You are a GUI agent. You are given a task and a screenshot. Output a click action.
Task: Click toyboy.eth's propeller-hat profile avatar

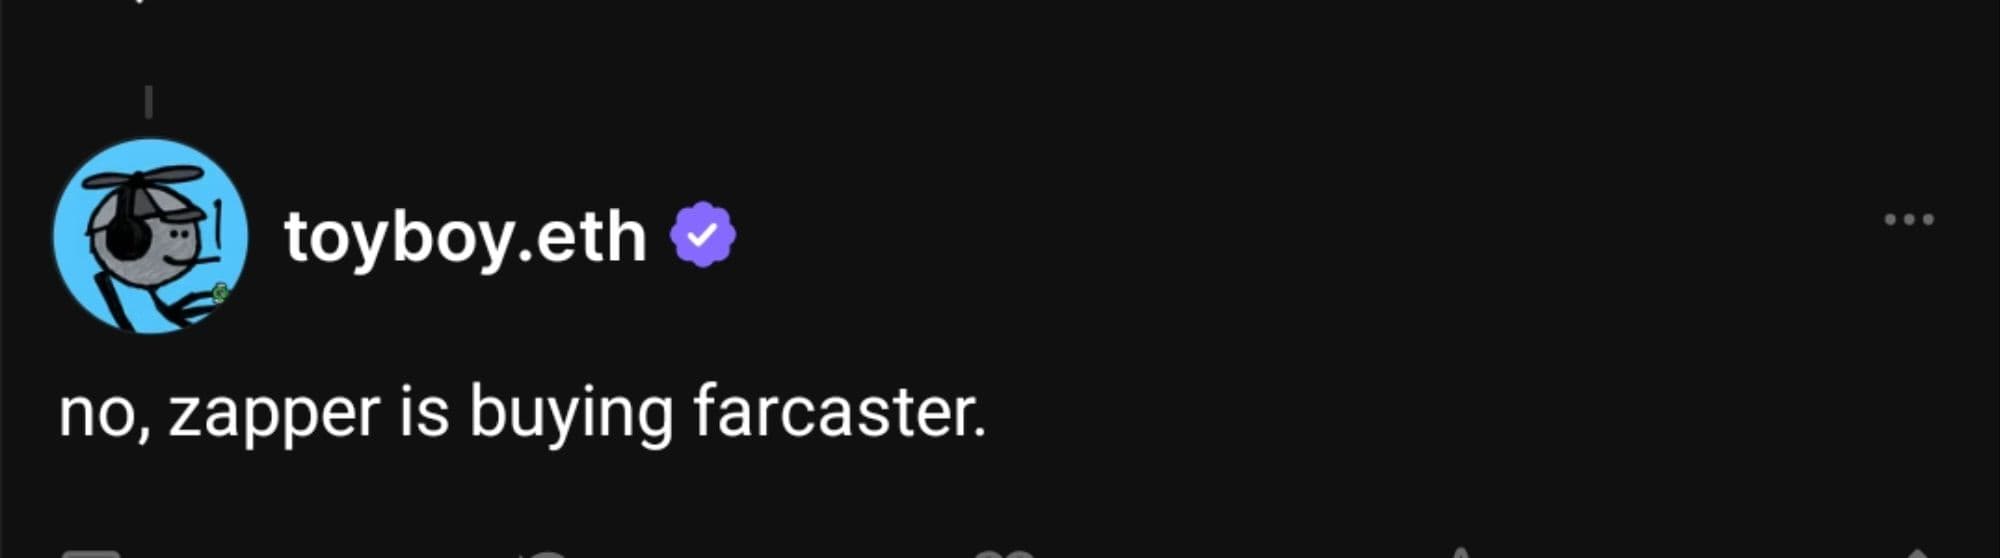[150, 236]
